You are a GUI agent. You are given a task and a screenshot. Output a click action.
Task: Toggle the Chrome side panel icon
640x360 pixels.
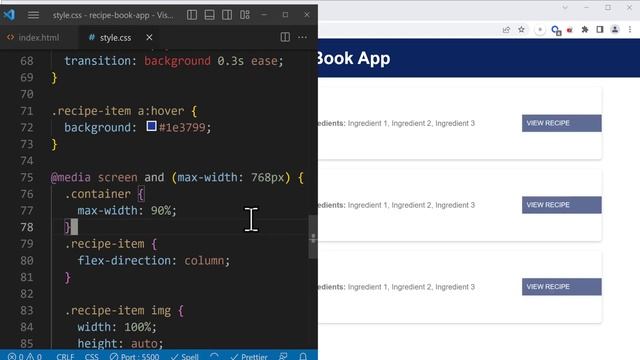pyautogui.click(x=600, y=29)
